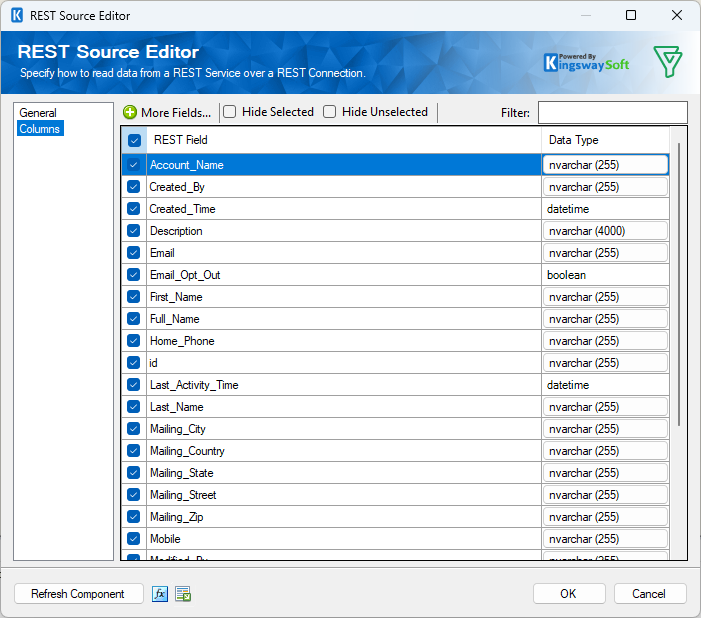Open the id data type dropdown
Screen dimensions: 701x618
(605, 363)
